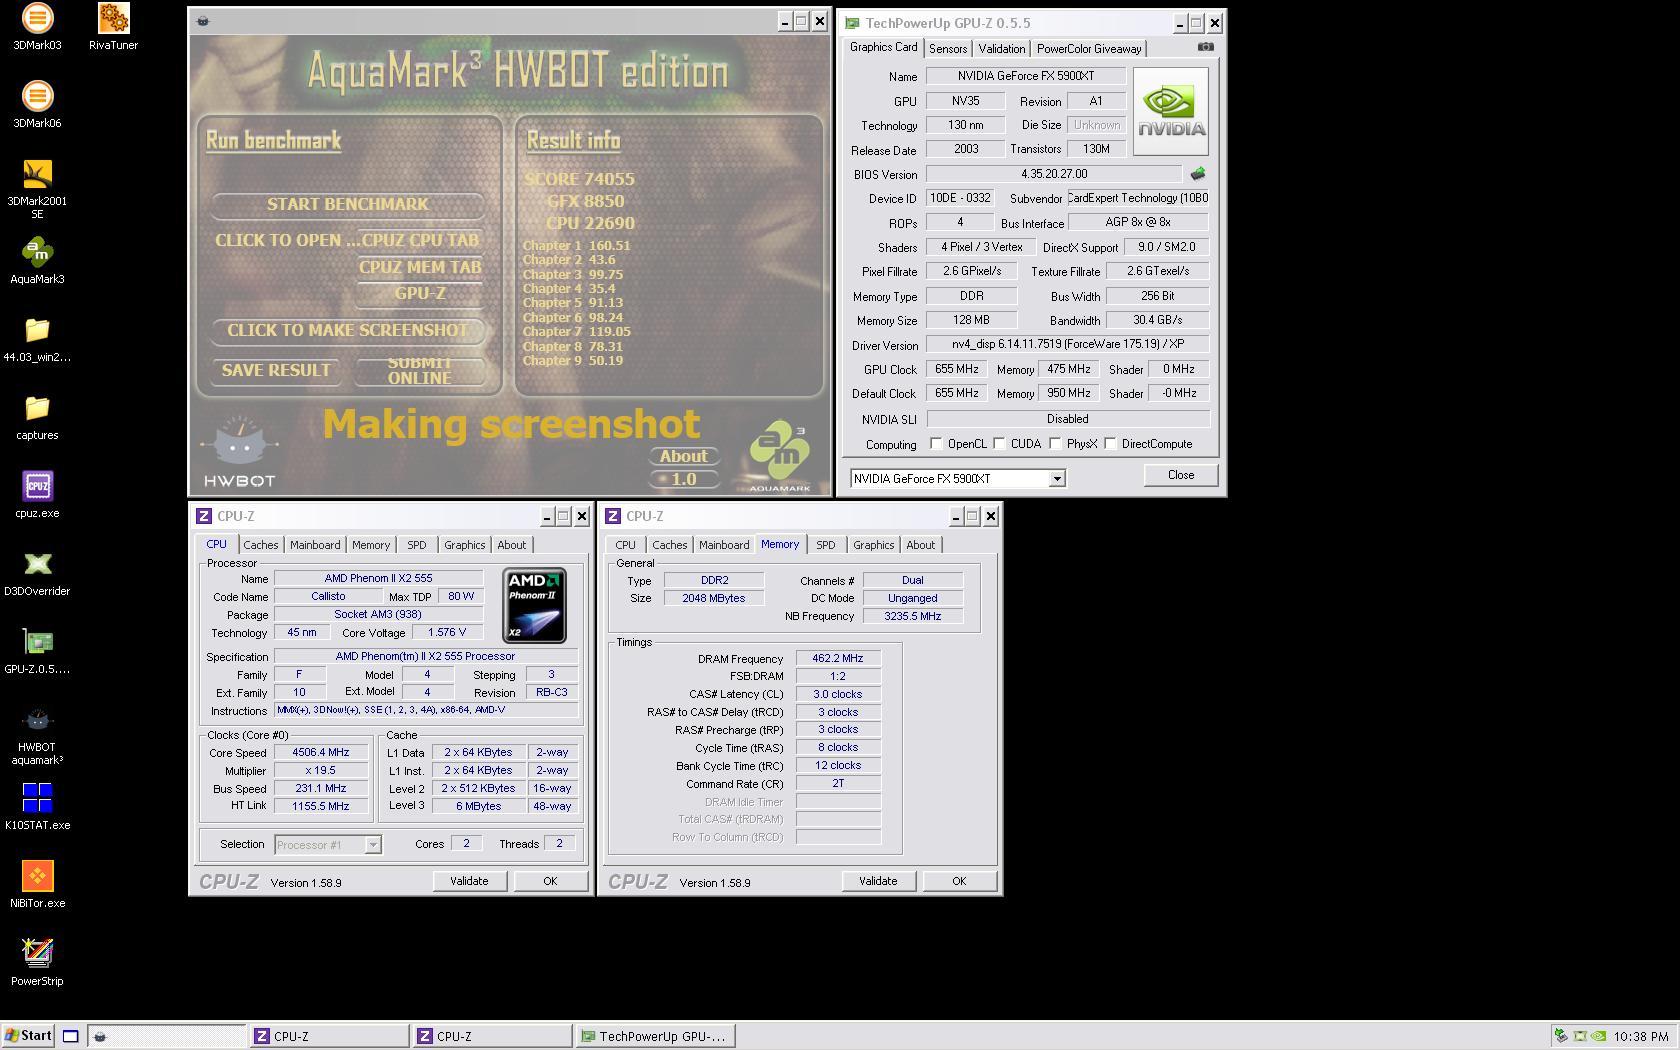Click the GPU Name field NVIDIA GeForce FX 5900XT
This screenshot has width=1680, height=1050.
click(x=1026, y=76)
